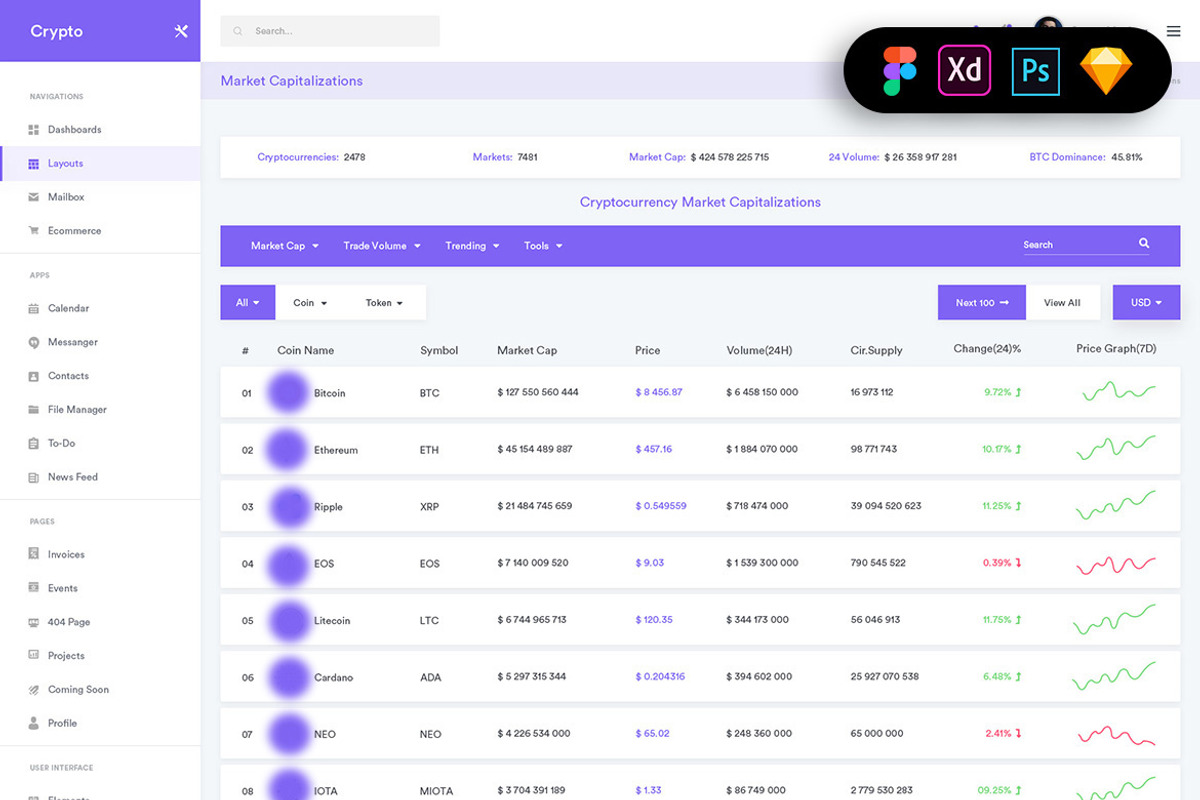Click the BTC Dominance value 45.81%
The width and height of the screenshot is (1200, 800).
[1127, 158]
